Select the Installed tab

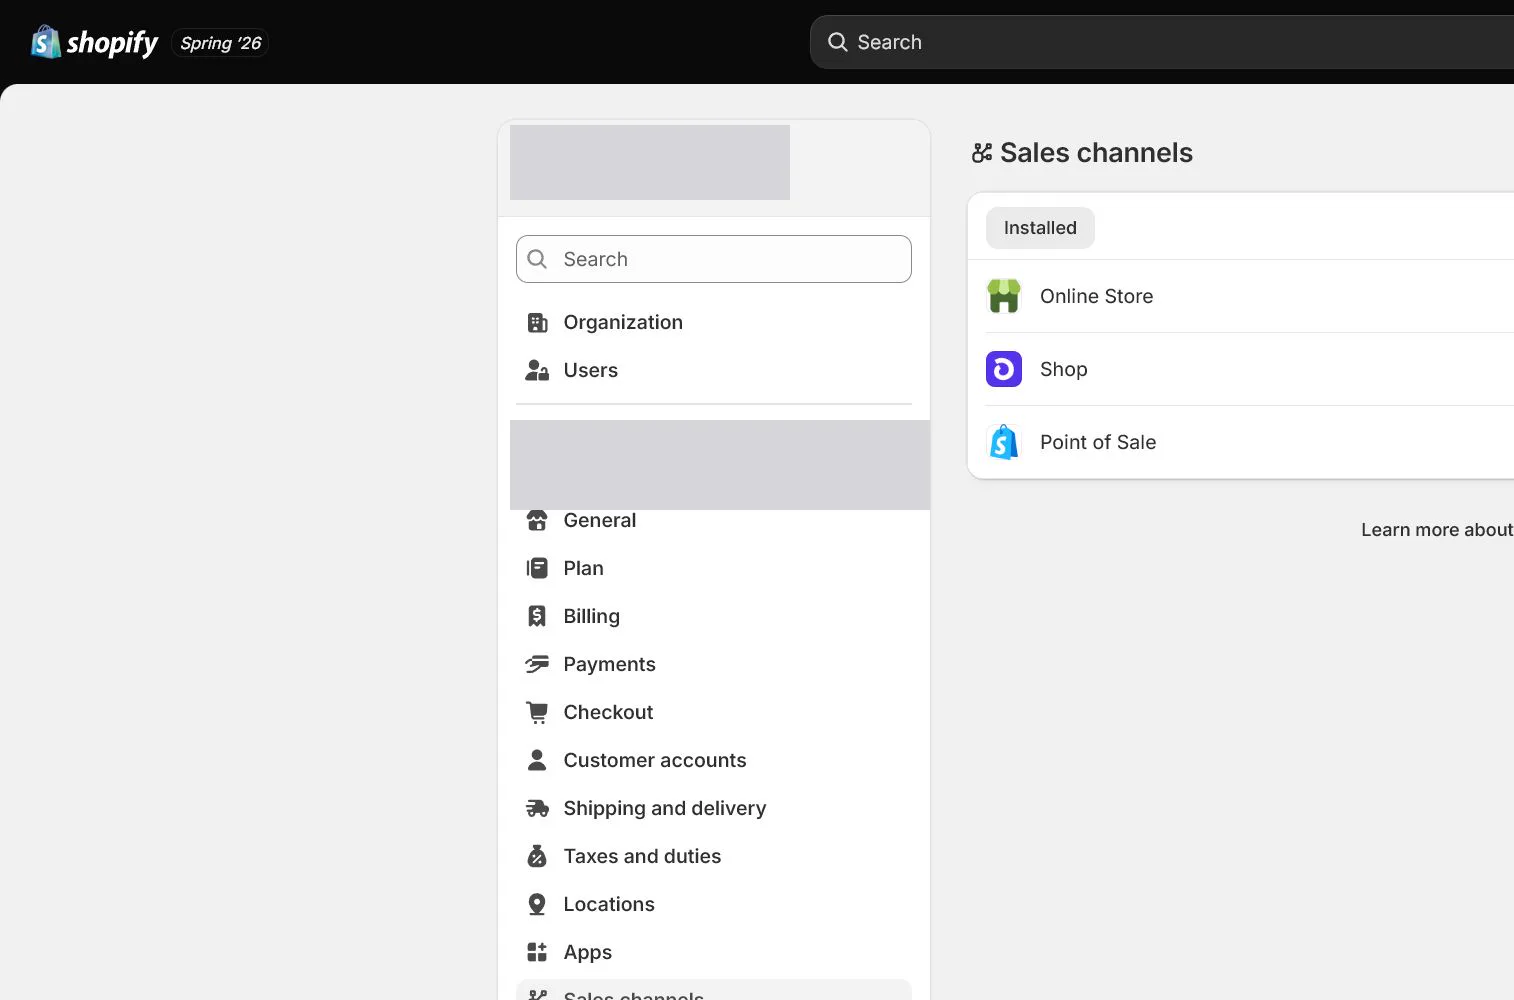(1040, 228)
